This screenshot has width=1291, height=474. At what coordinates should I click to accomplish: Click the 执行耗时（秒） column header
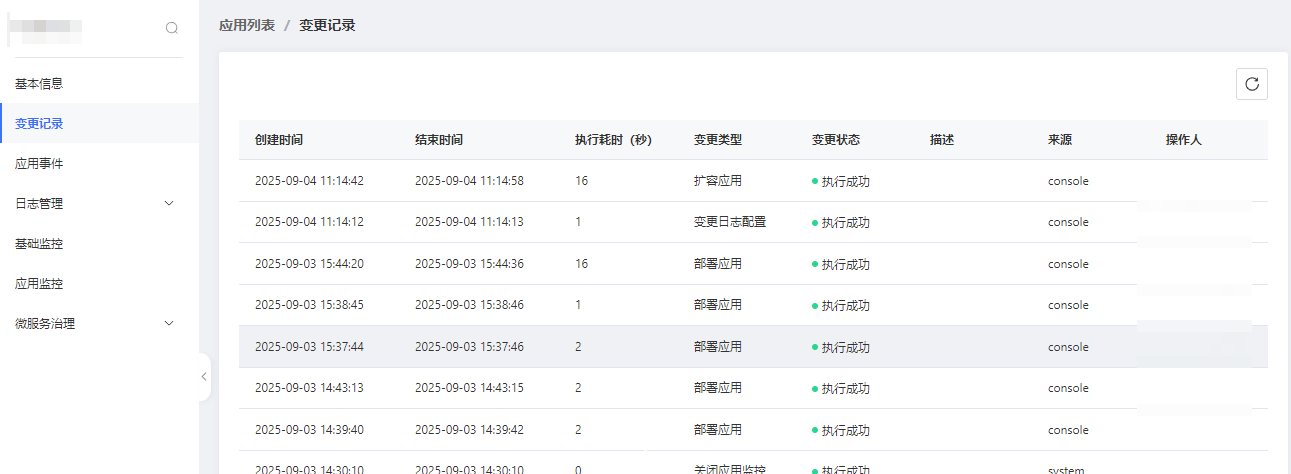pos(613,140)
